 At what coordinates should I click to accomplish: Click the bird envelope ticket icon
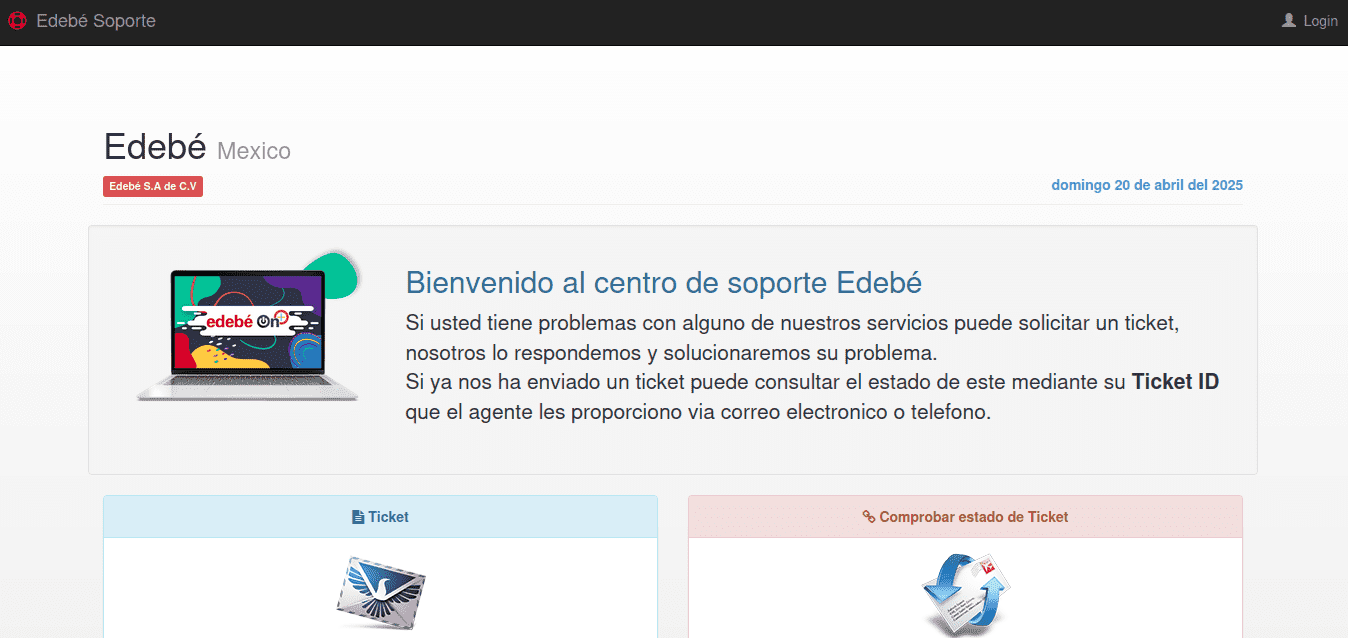click(381, 593)
